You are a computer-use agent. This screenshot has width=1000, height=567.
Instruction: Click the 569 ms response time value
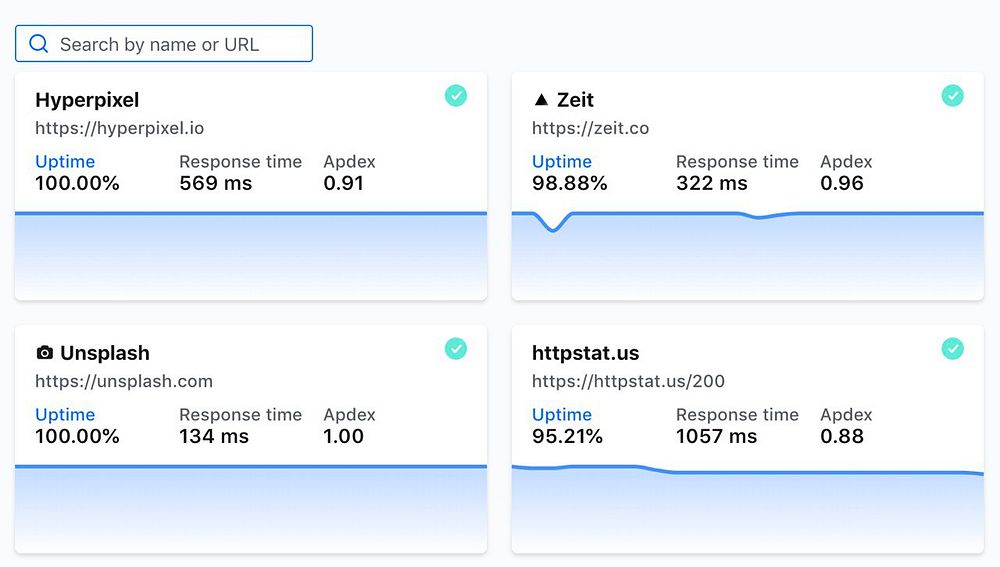(x=216, y=184)
